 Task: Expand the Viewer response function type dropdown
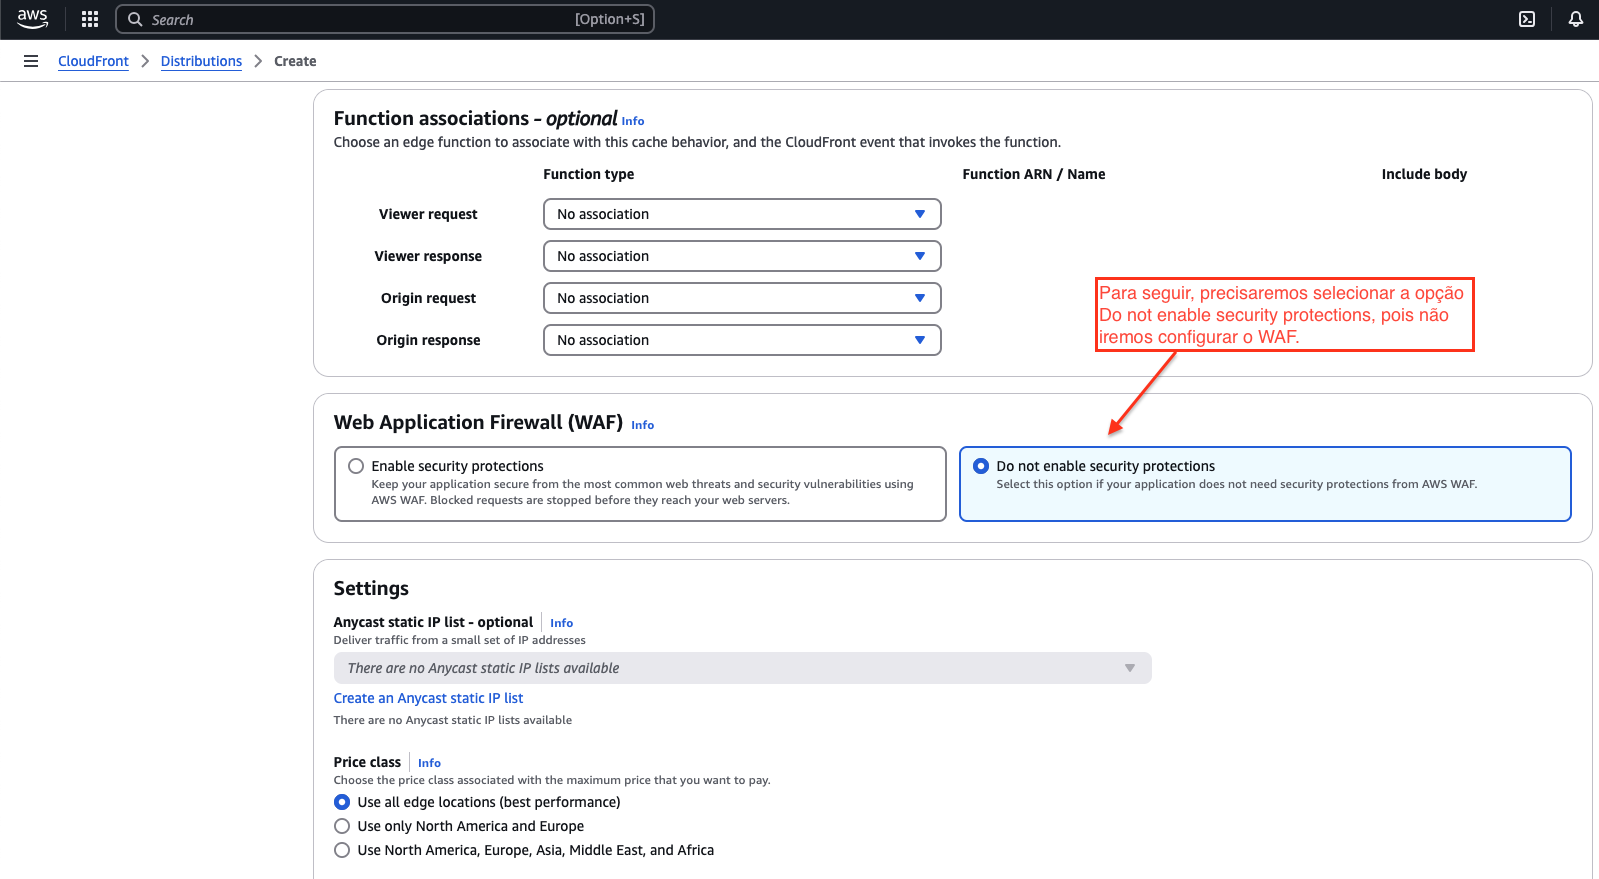coord(741,256)
